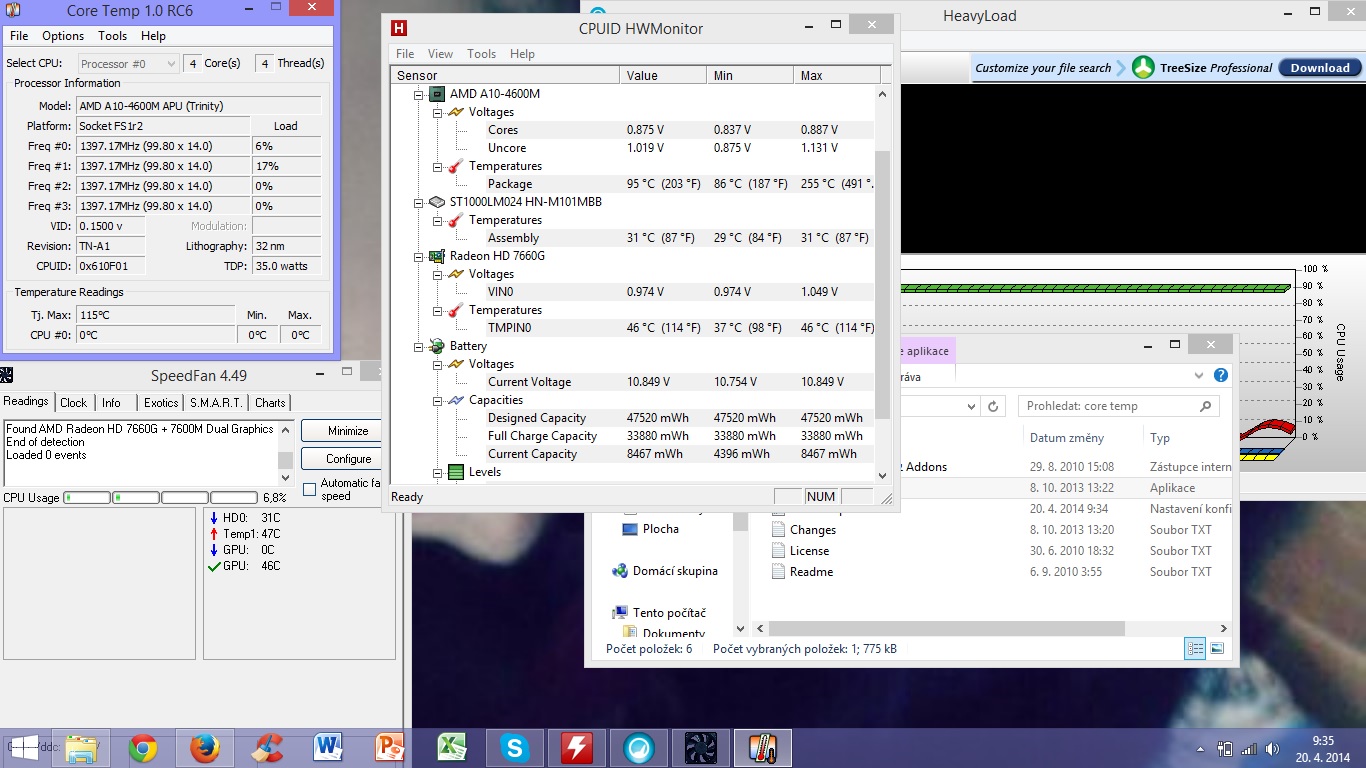Collapse the Levels group in HWMonitor

click(437, 472)
